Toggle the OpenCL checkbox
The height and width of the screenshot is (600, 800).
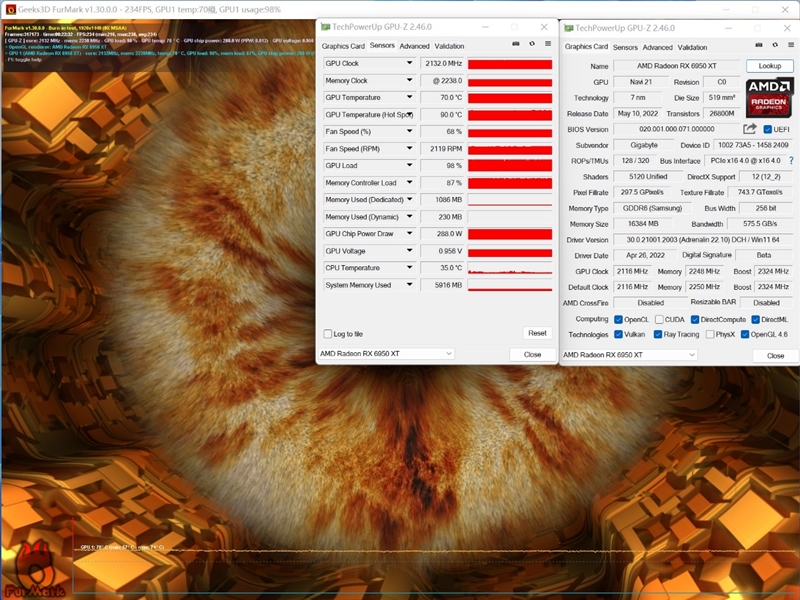tap(618, 319)
